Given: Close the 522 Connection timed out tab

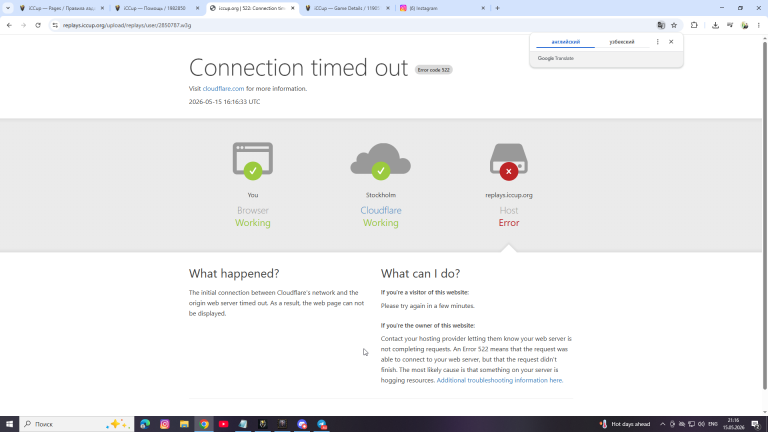Looking at the screenshot, I should click(x=292, y=8).
